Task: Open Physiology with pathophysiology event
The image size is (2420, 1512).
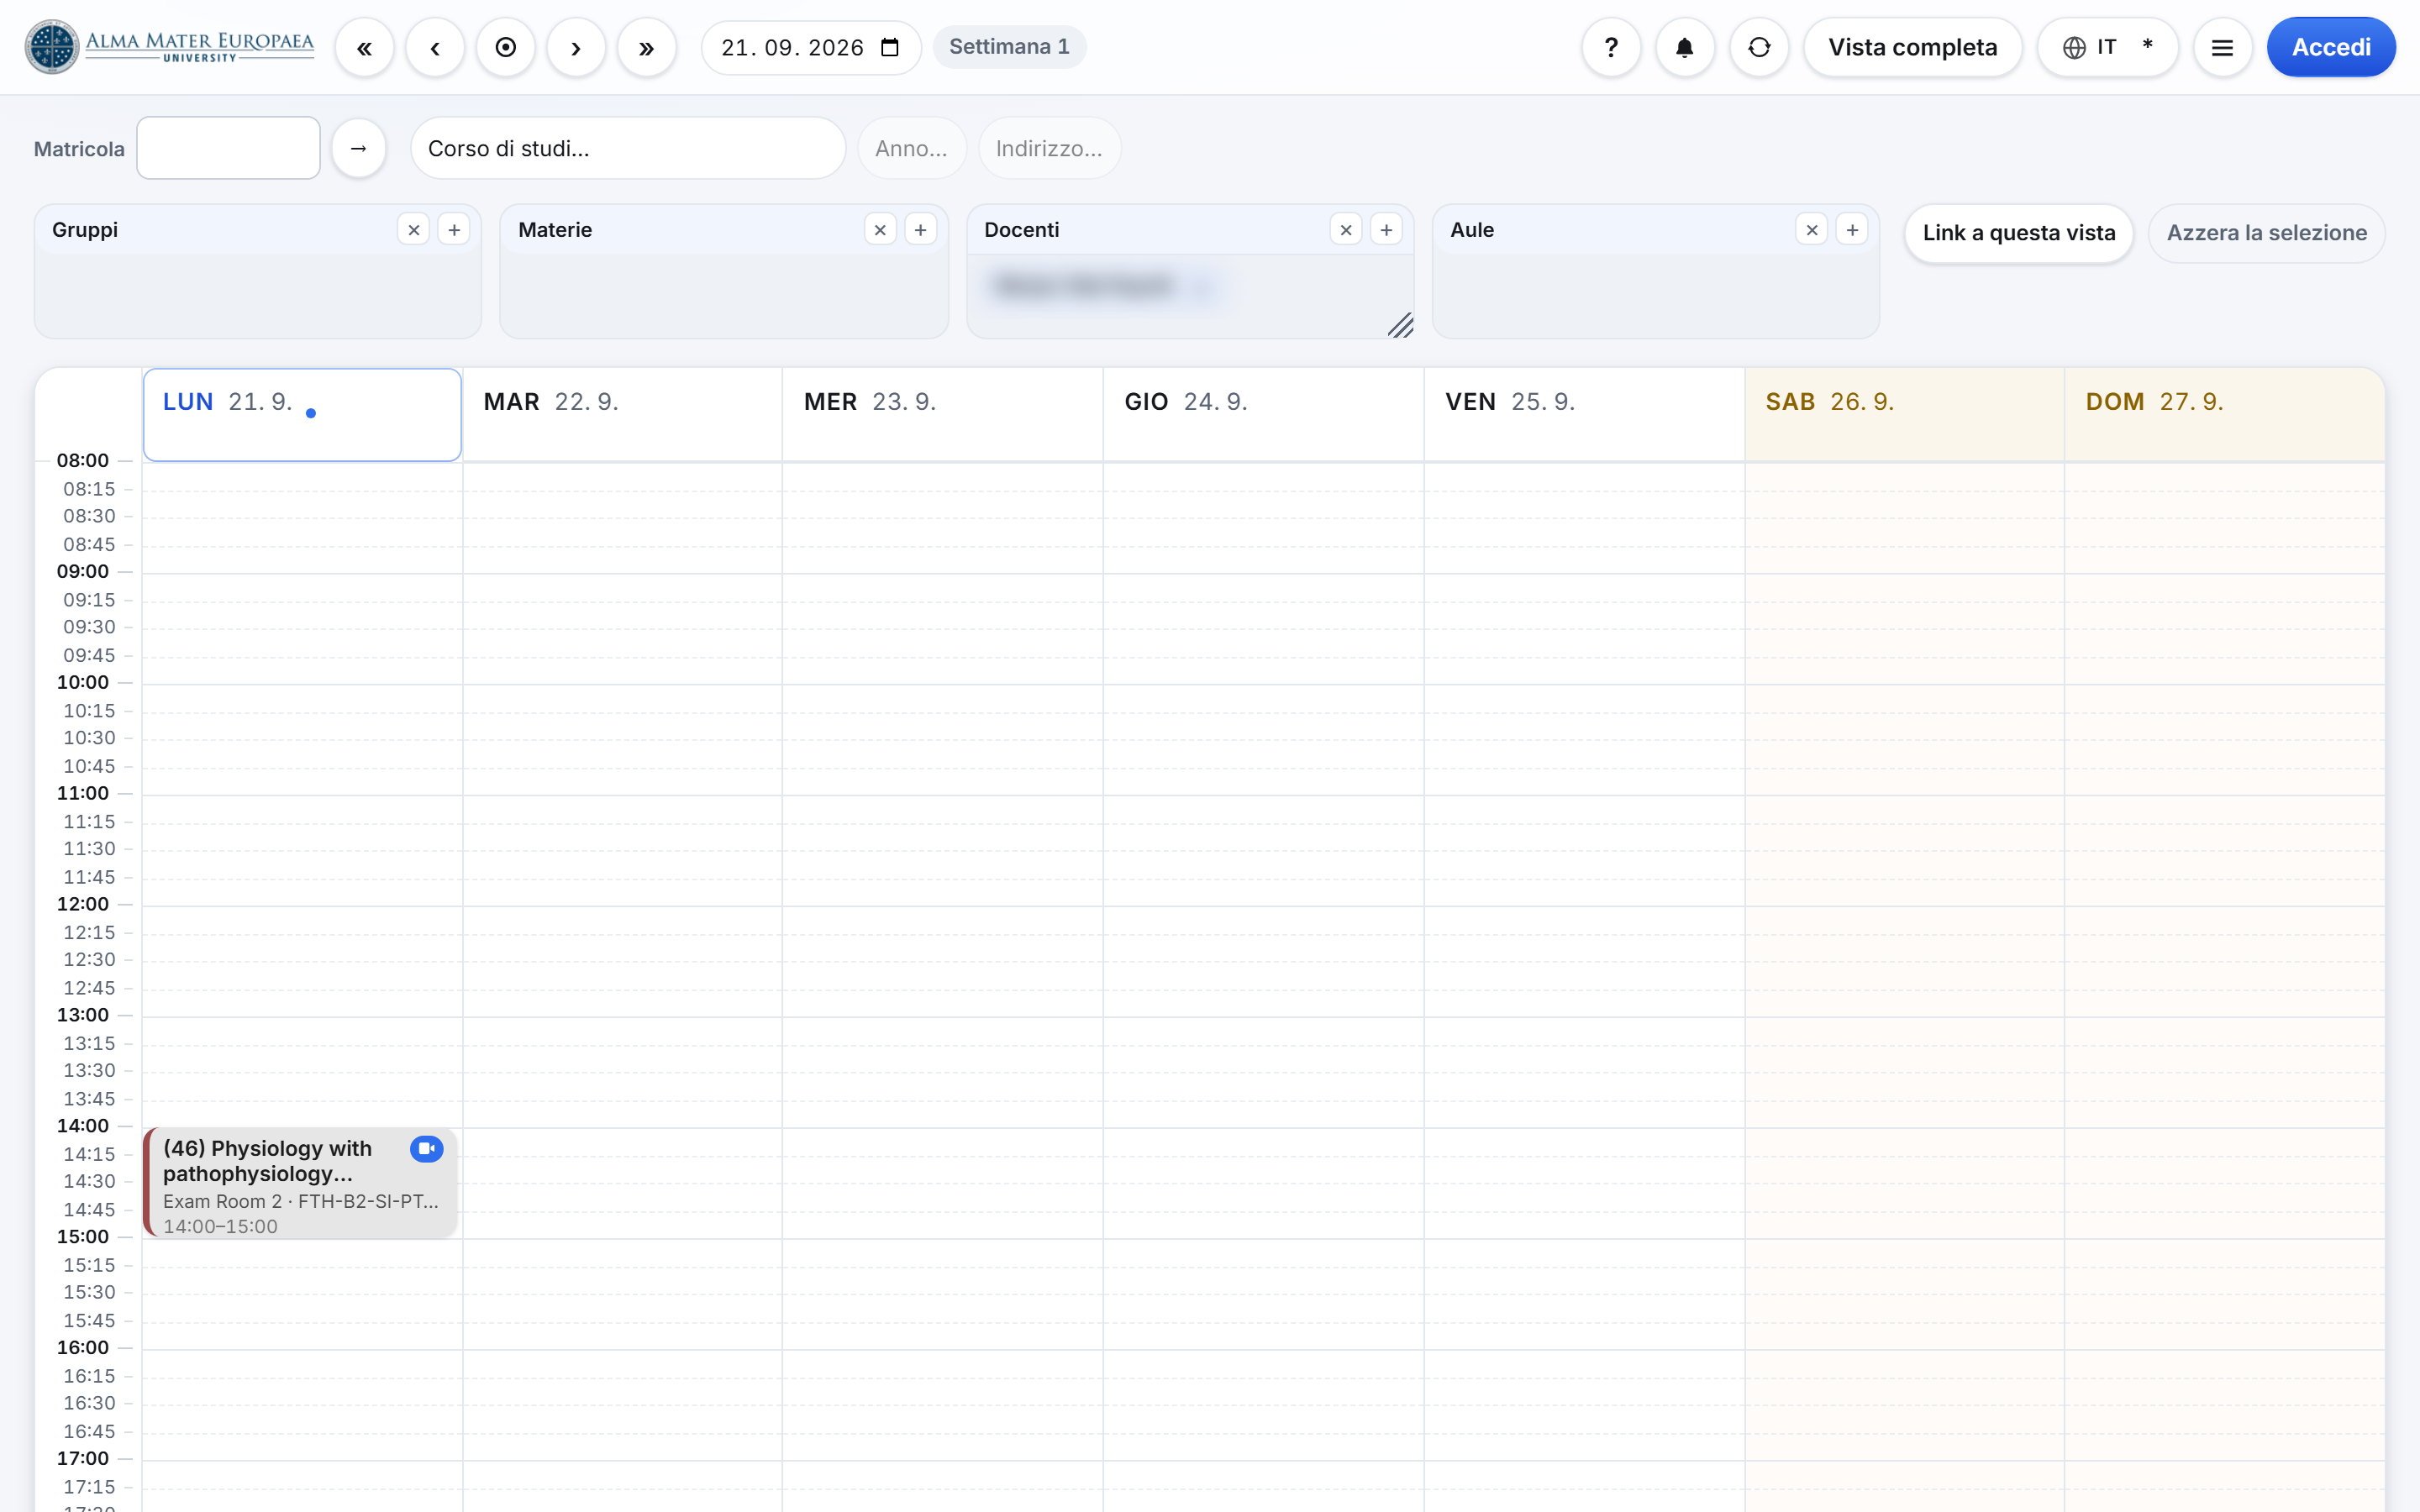Action: click(x=300, y=1184)
